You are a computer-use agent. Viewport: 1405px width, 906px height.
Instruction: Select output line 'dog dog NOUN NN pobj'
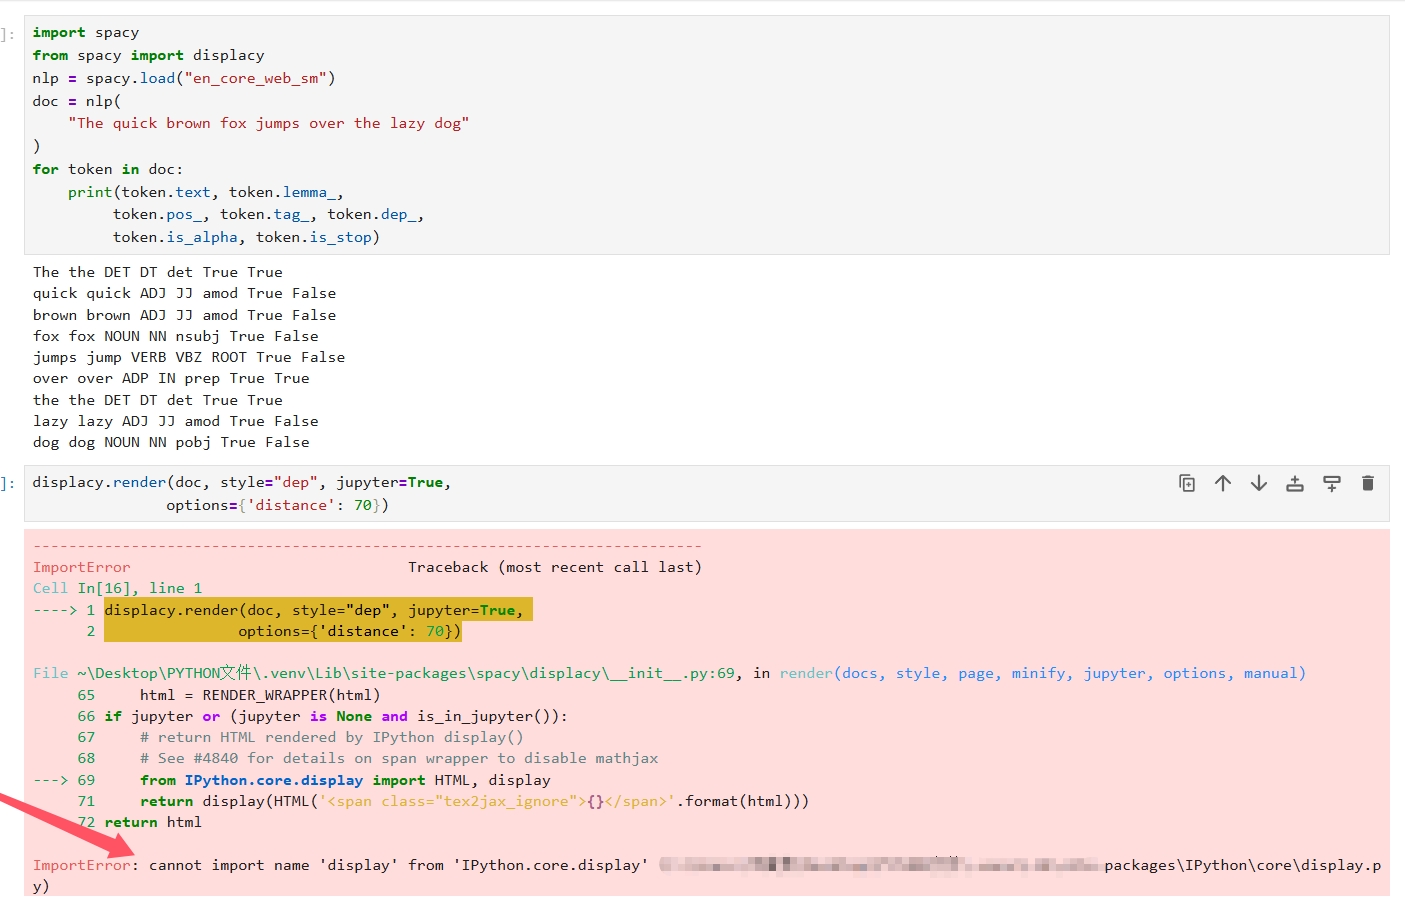[x=171, y=442]
